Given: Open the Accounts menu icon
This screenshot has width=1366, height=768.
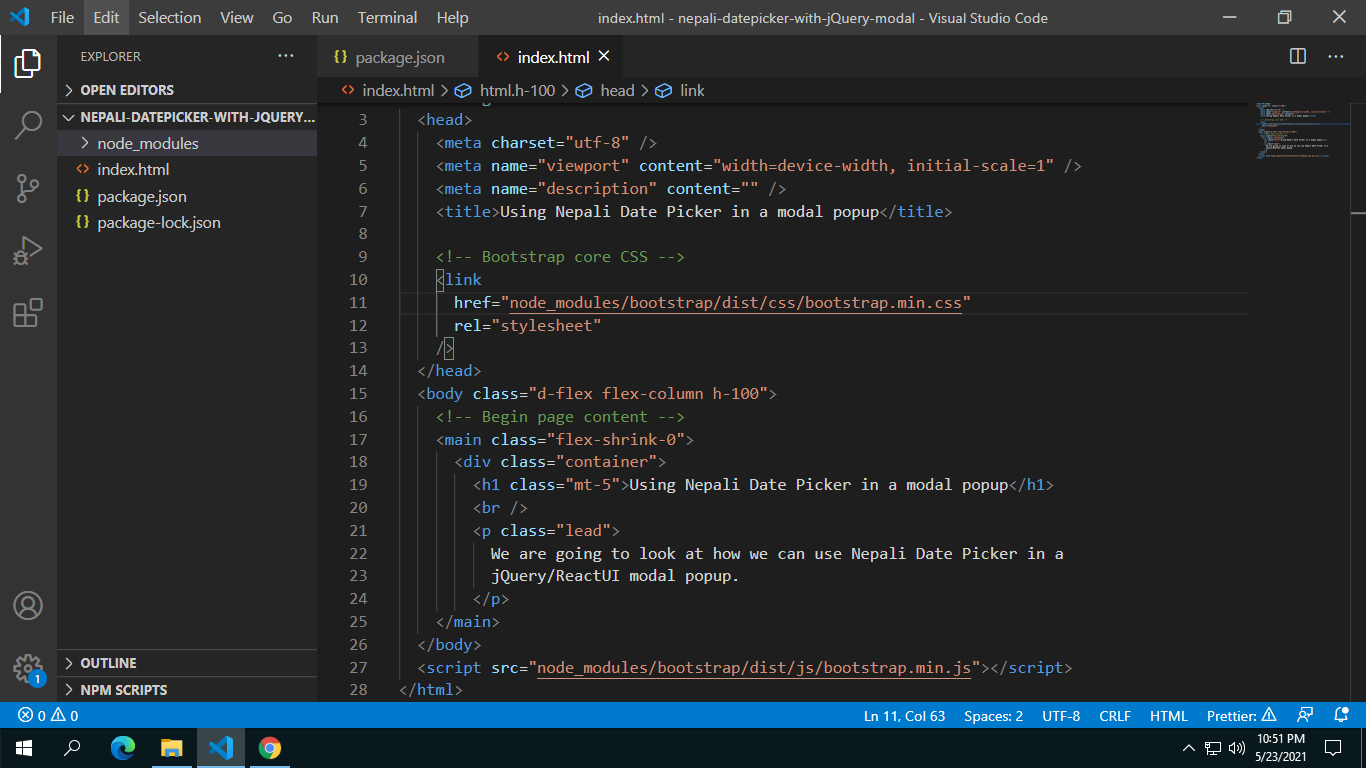Looking at the screenshot, I should pos(28,606).
